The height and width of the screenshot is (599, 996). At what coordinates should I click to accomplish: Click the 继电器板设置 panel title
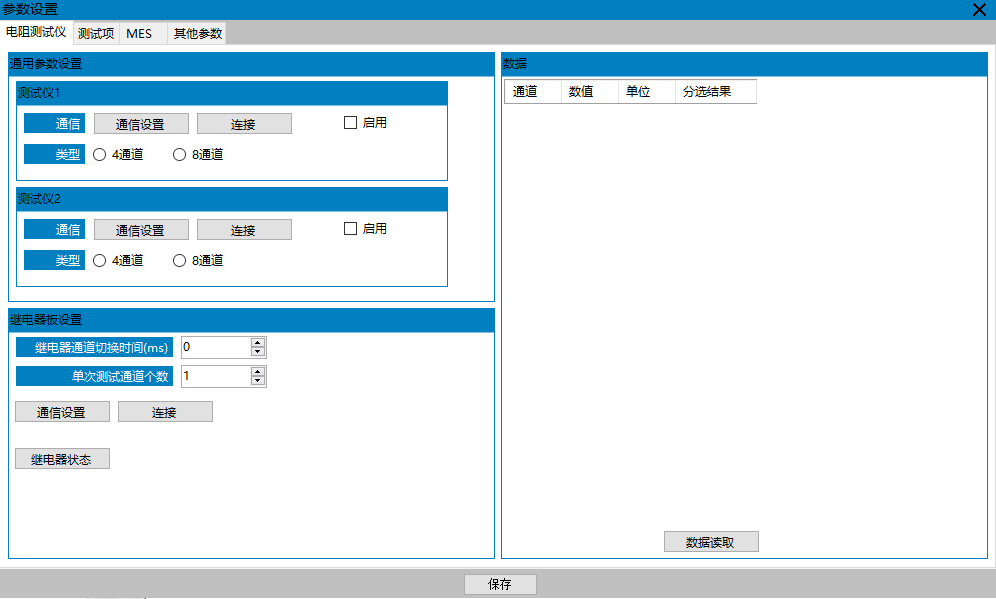[46, 320]
